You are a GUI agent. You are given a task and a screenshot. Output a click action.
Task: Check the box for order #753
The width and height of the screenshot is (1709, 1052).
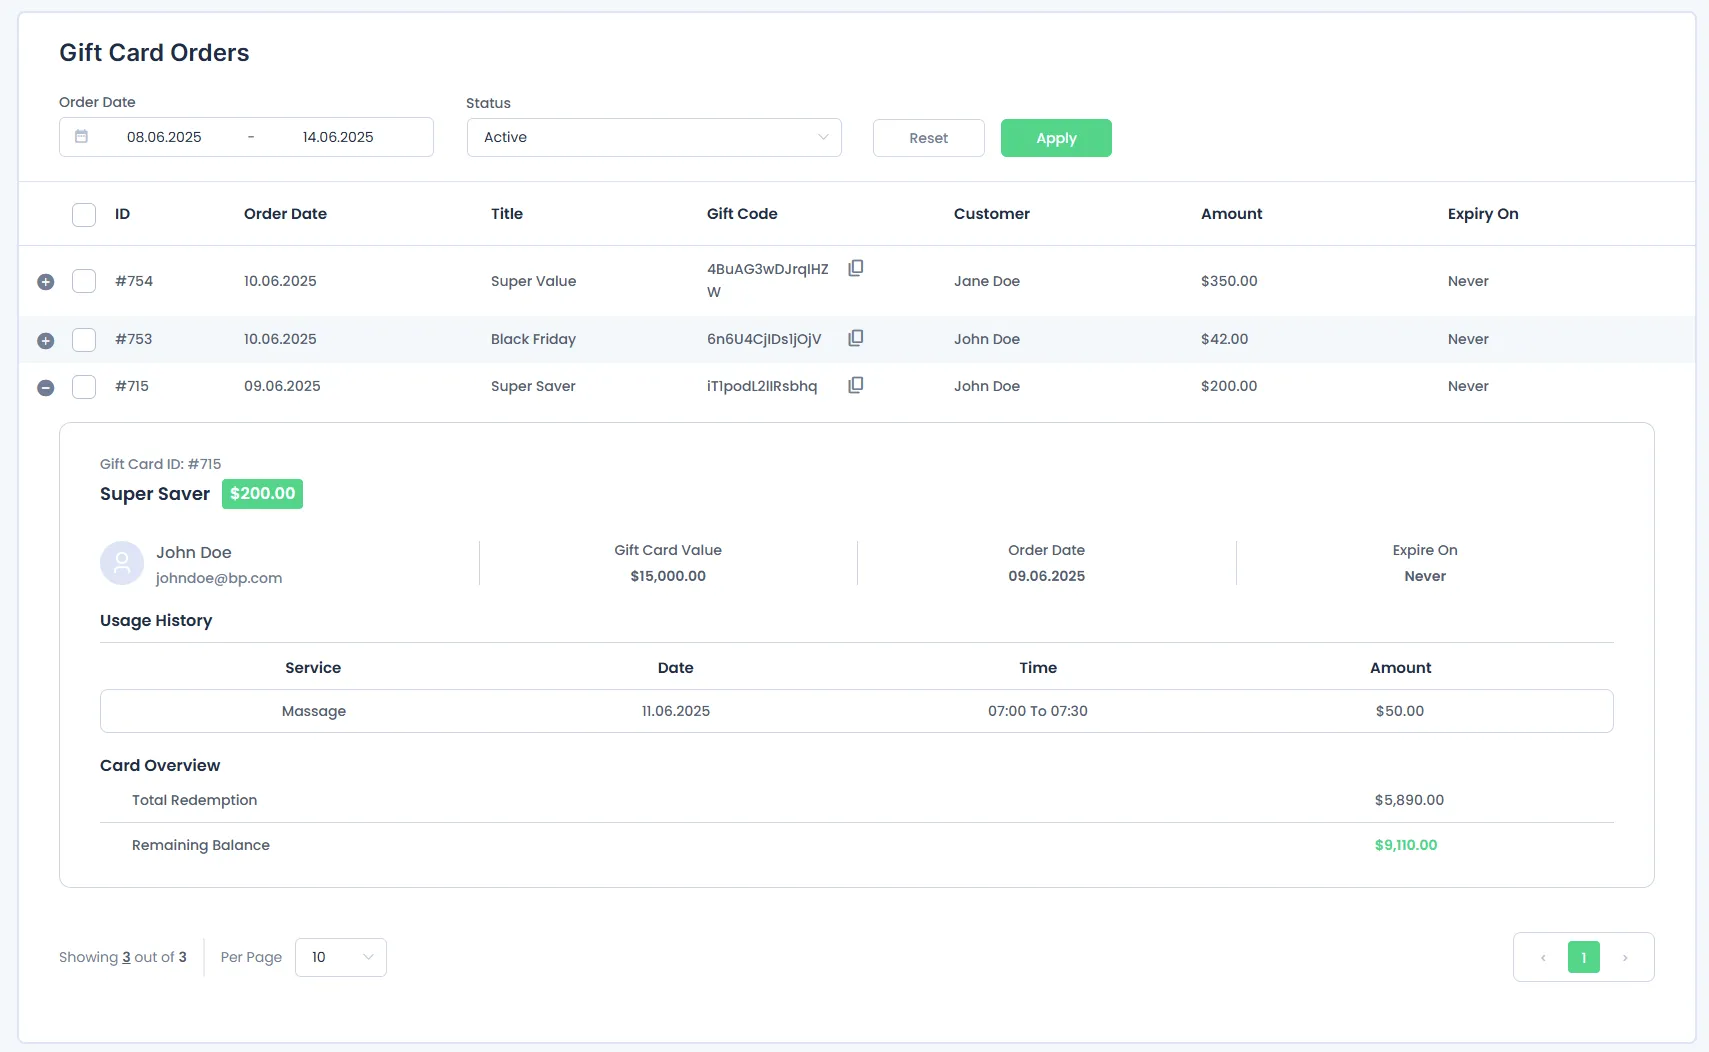tap(84, 340)
